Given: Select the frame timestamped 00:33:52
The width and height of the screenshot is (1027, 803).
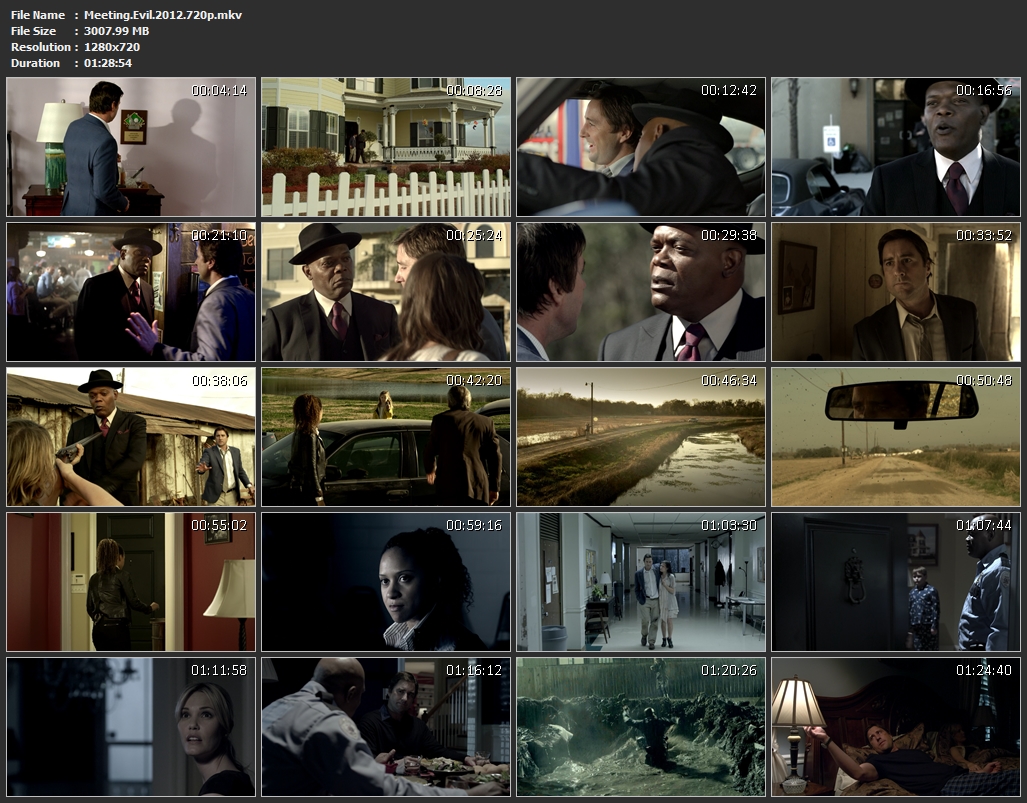Looking at the screenshot, I should [896, 292].
